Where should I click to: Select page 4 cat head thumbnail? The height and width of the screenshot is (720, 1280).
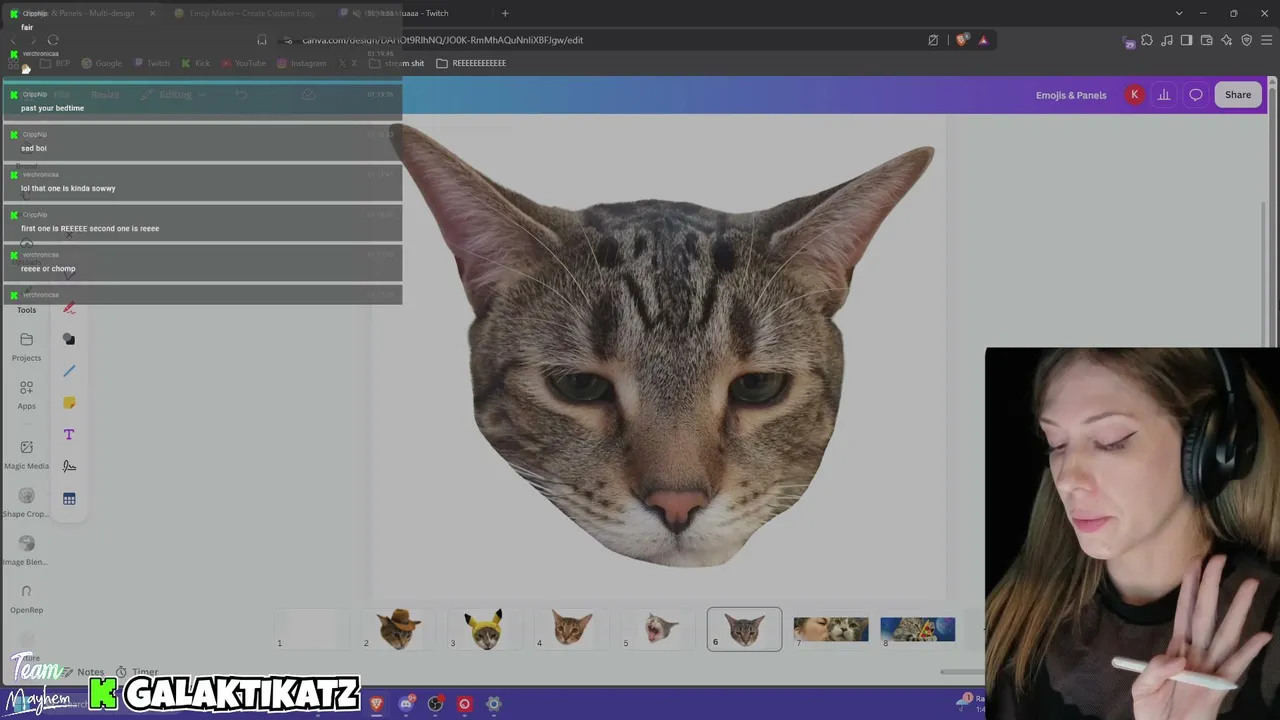point(572,629)
